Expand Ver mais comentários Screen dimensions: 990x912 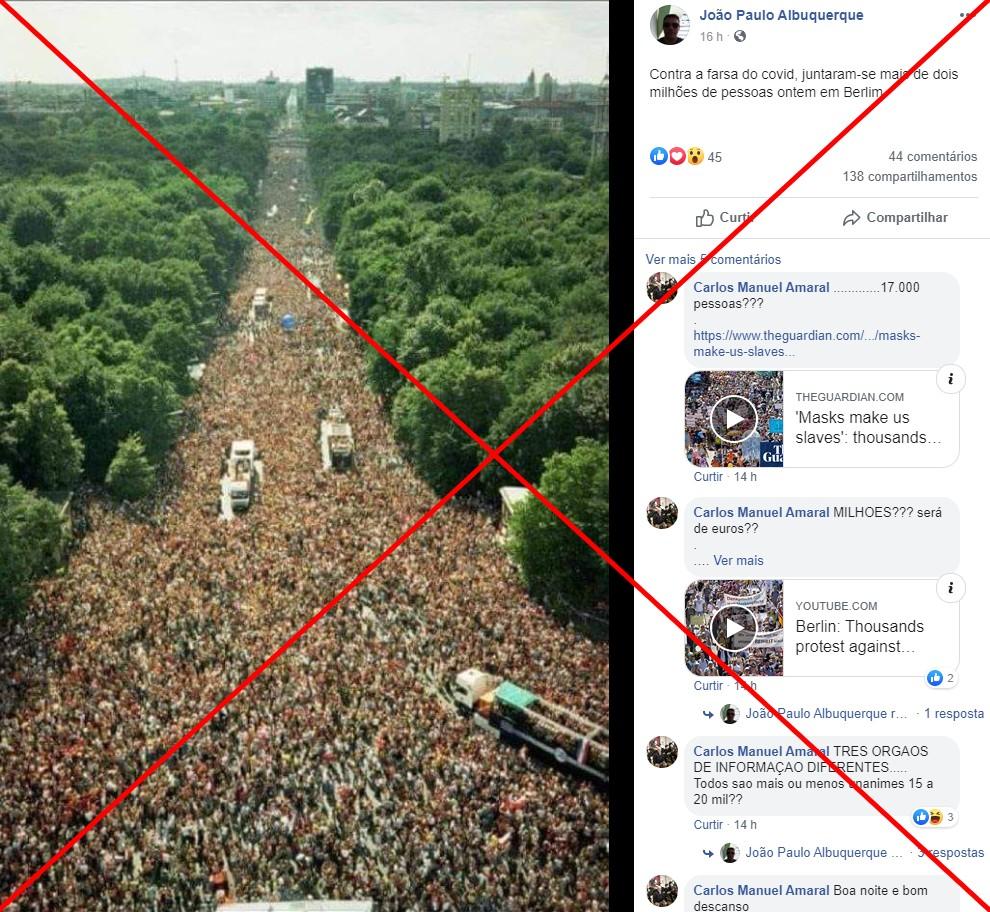pos(713,260)
